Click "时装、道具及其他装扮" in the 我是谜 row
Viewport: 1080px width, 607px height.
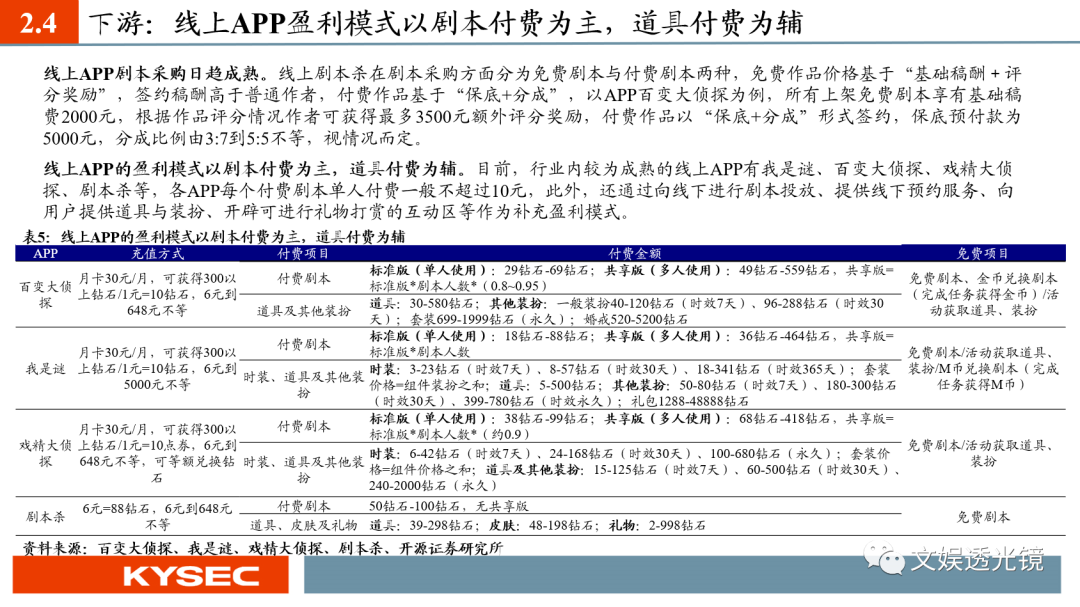pos(303,384)
